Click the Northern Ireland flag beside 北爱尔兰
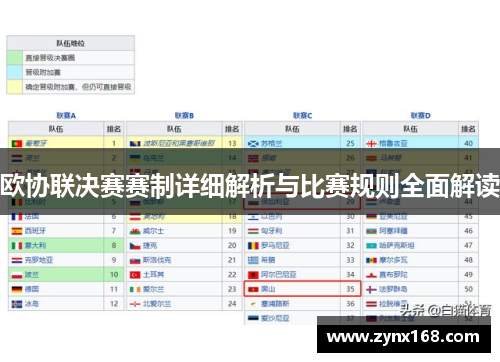 135,304
